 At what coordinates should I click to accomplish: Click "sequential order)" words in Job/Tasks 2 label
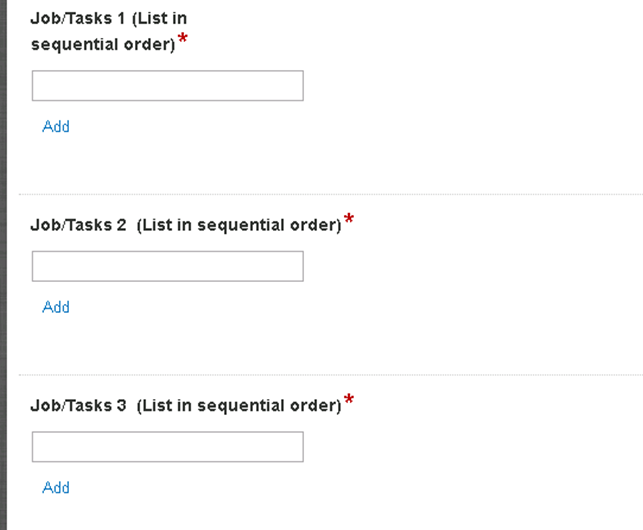269,225
